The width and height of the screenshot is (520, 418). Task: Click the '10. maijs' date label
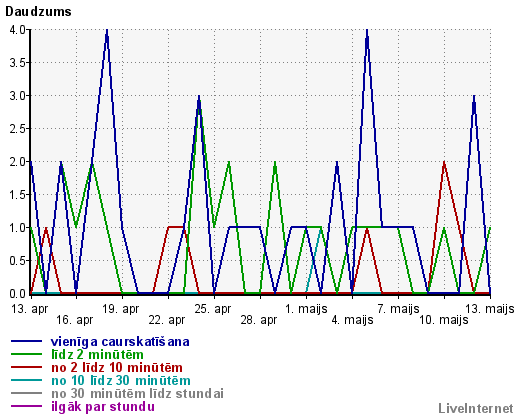(444, 320)
